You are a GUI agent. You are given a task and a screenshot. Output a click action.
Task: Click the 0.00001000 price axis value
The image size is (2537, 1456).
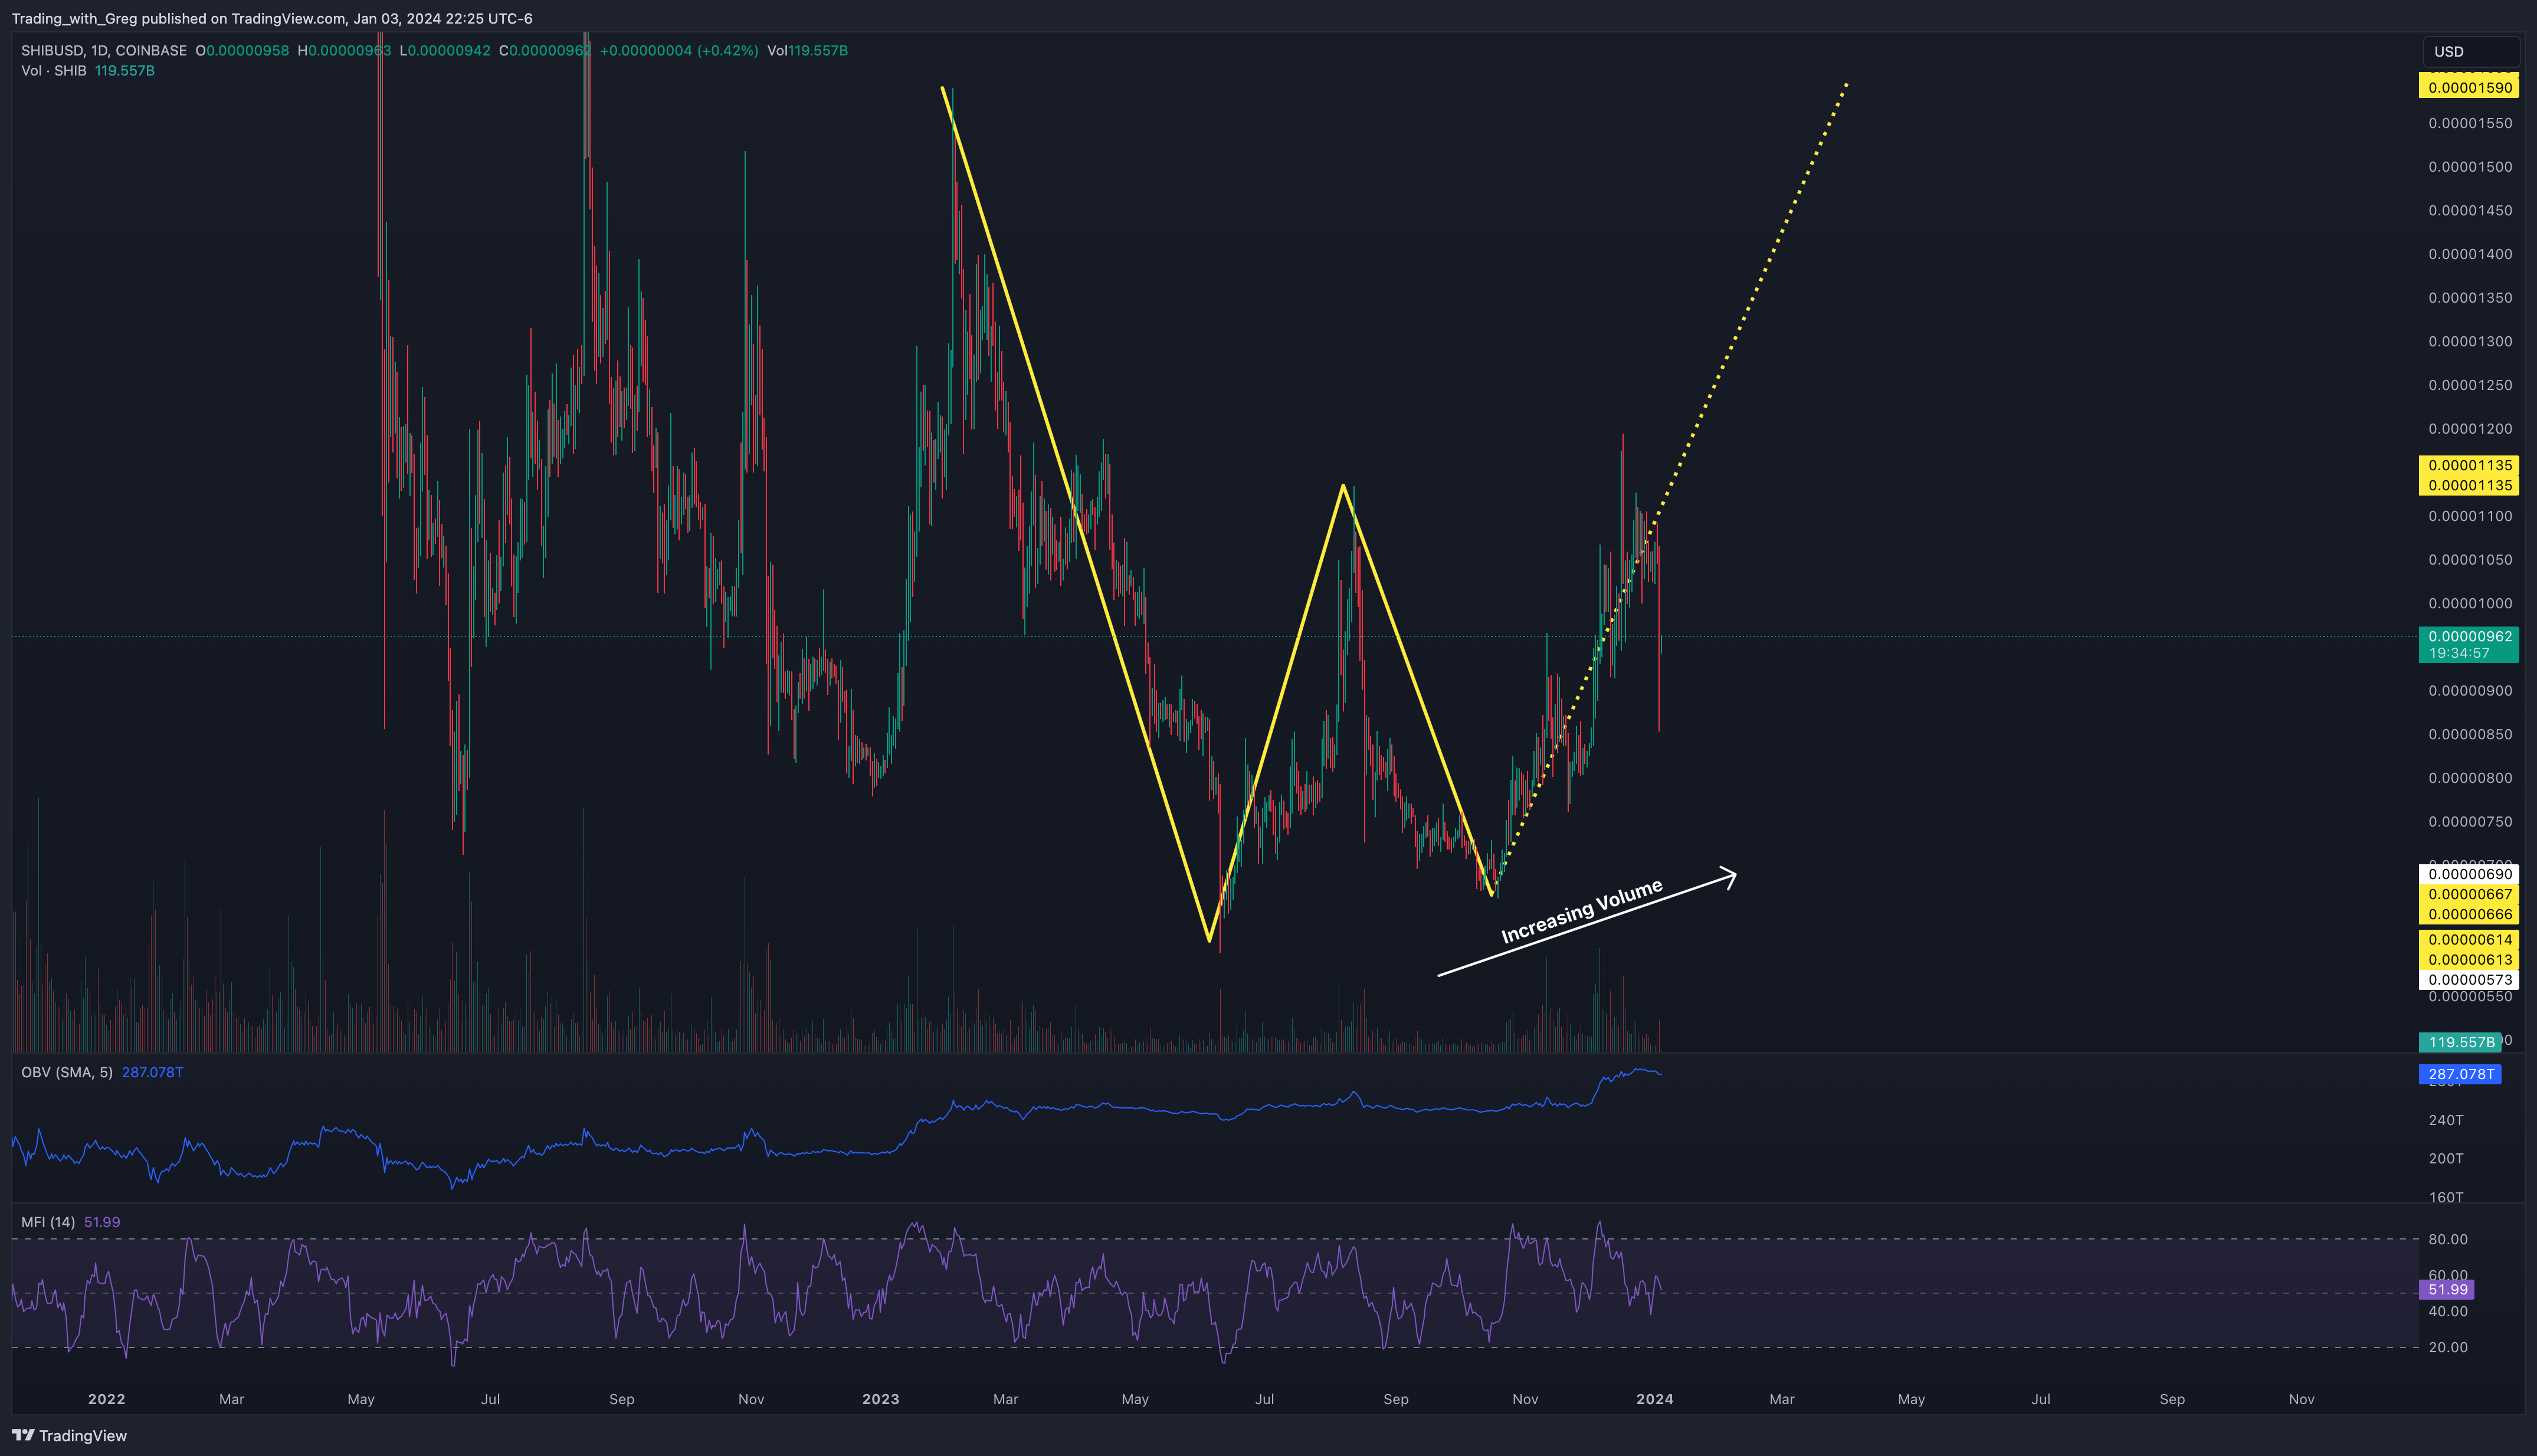tap(2470, 603)
